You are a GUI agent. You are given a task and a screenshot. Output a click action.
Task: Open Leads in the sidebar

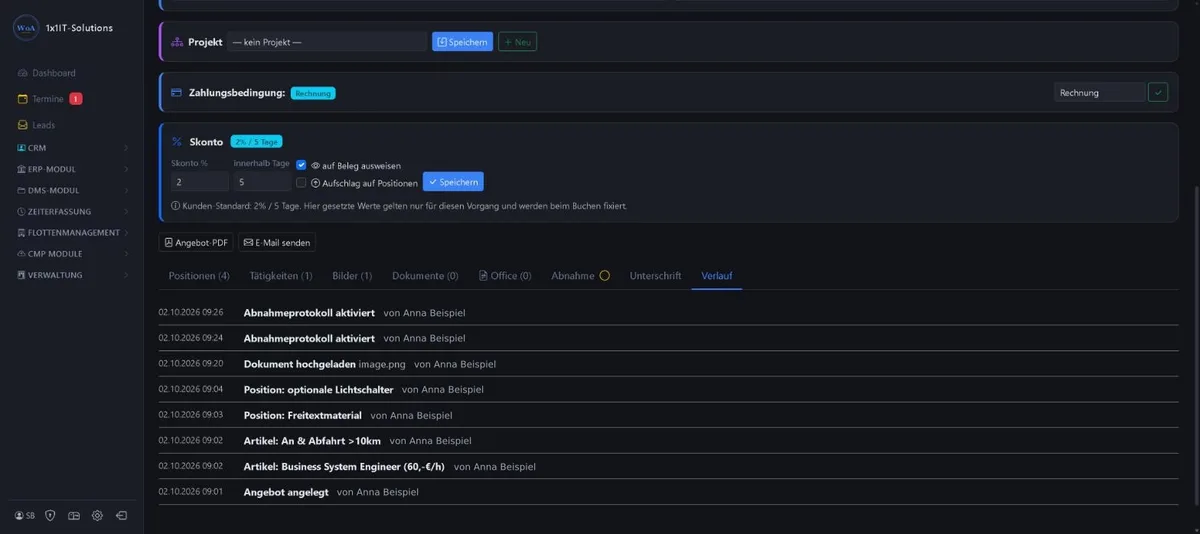pyautogui.click(x=36, y=125)
